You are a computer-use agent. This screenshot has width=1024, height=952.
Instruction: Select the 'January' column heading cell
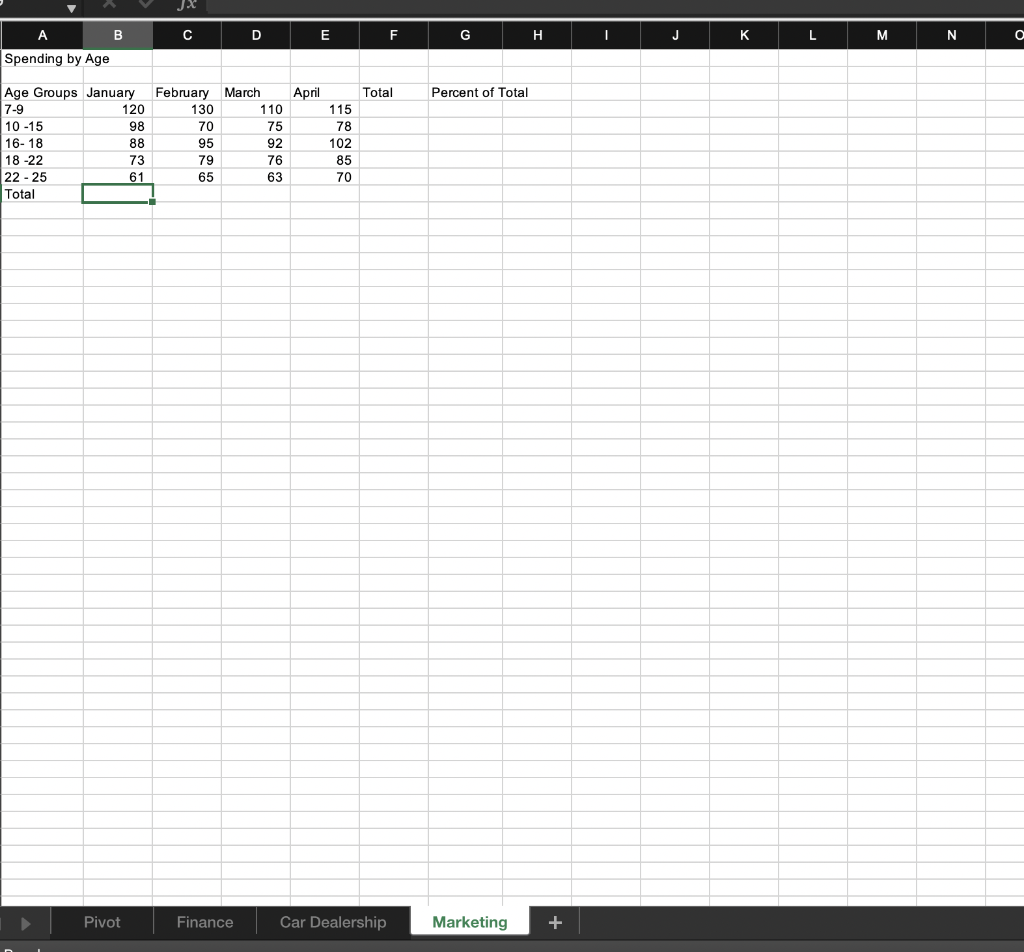pyautogui.click(x=118, y=93)
